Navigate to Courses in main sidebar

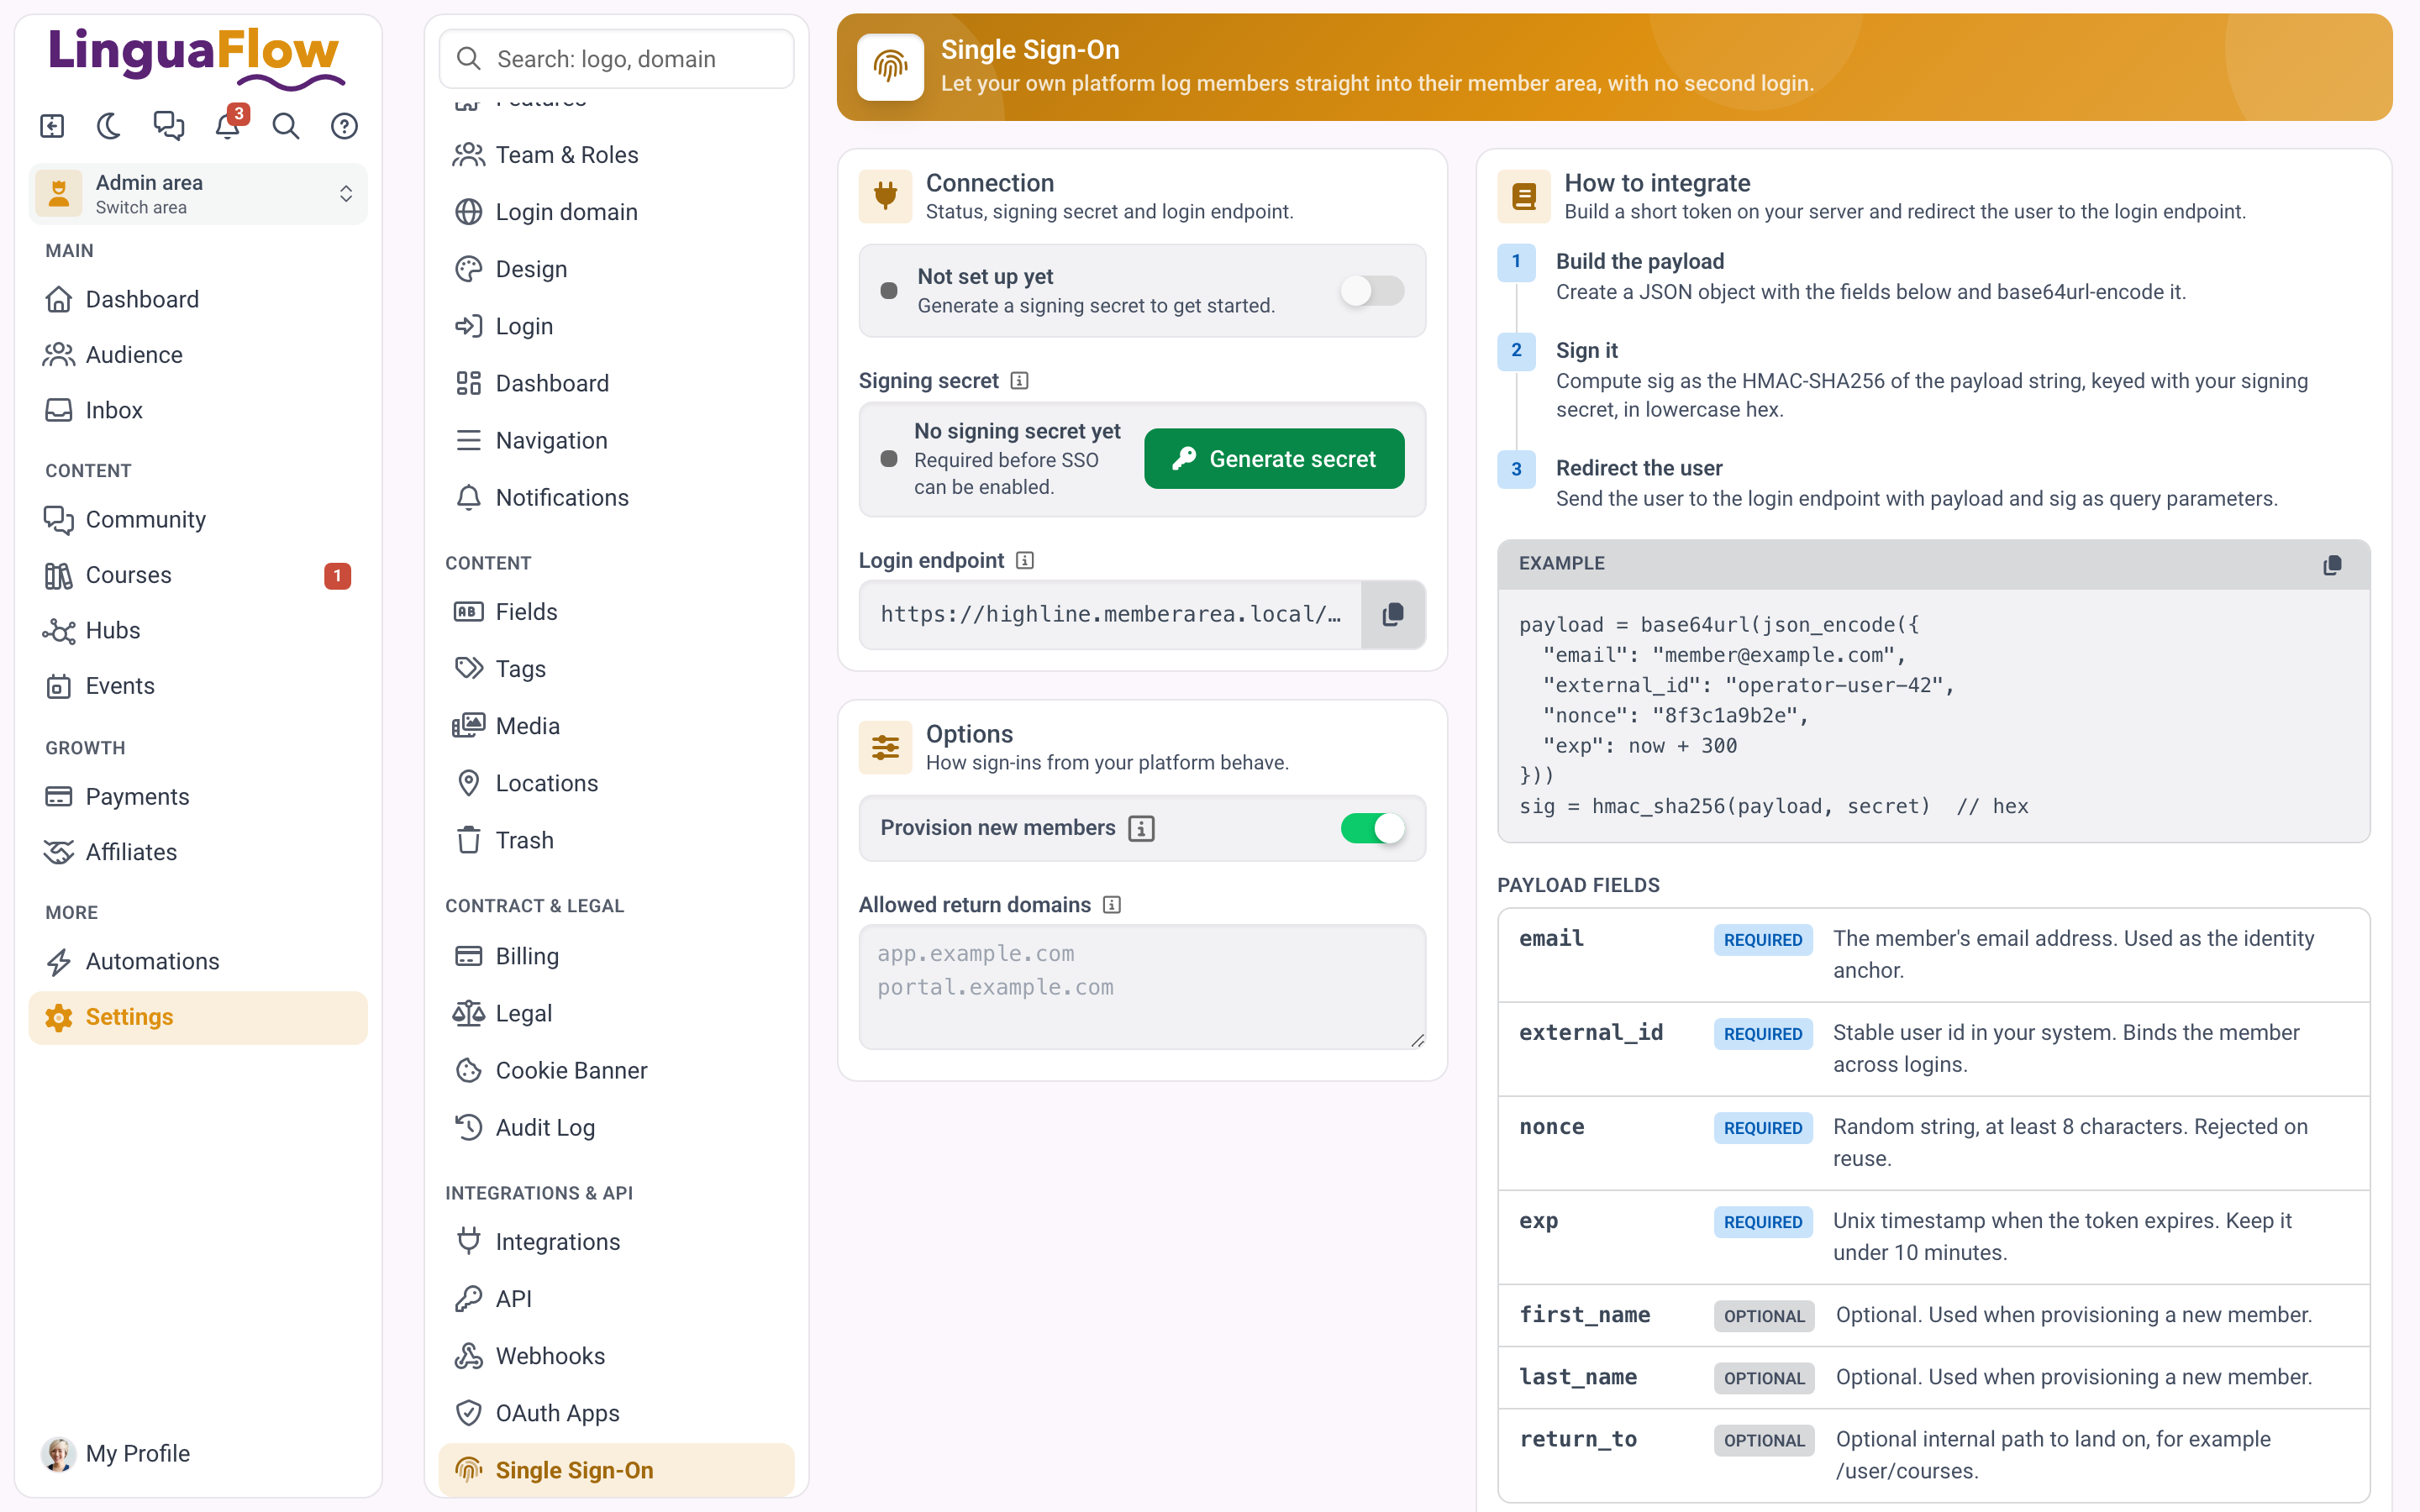[x=198, y=575]
